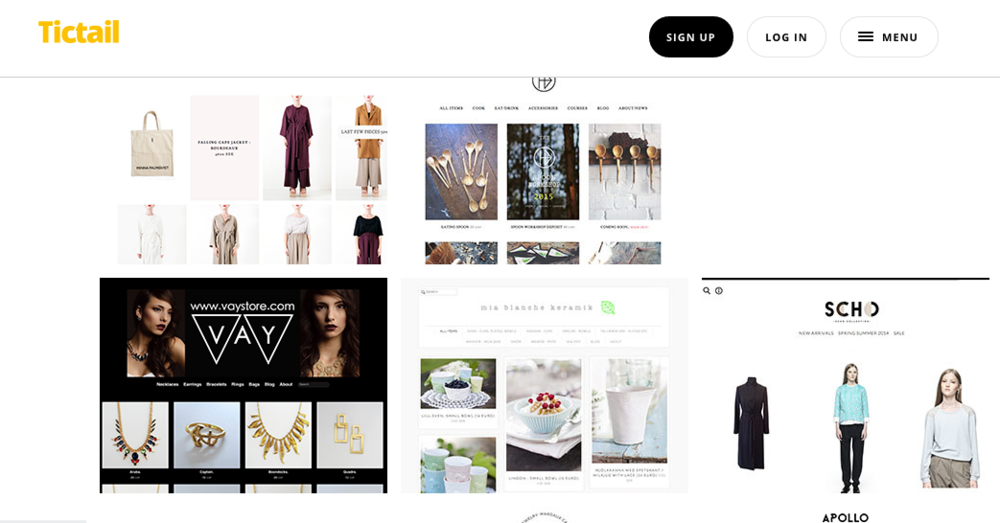Click the APOLLO store title

point(845,517)
